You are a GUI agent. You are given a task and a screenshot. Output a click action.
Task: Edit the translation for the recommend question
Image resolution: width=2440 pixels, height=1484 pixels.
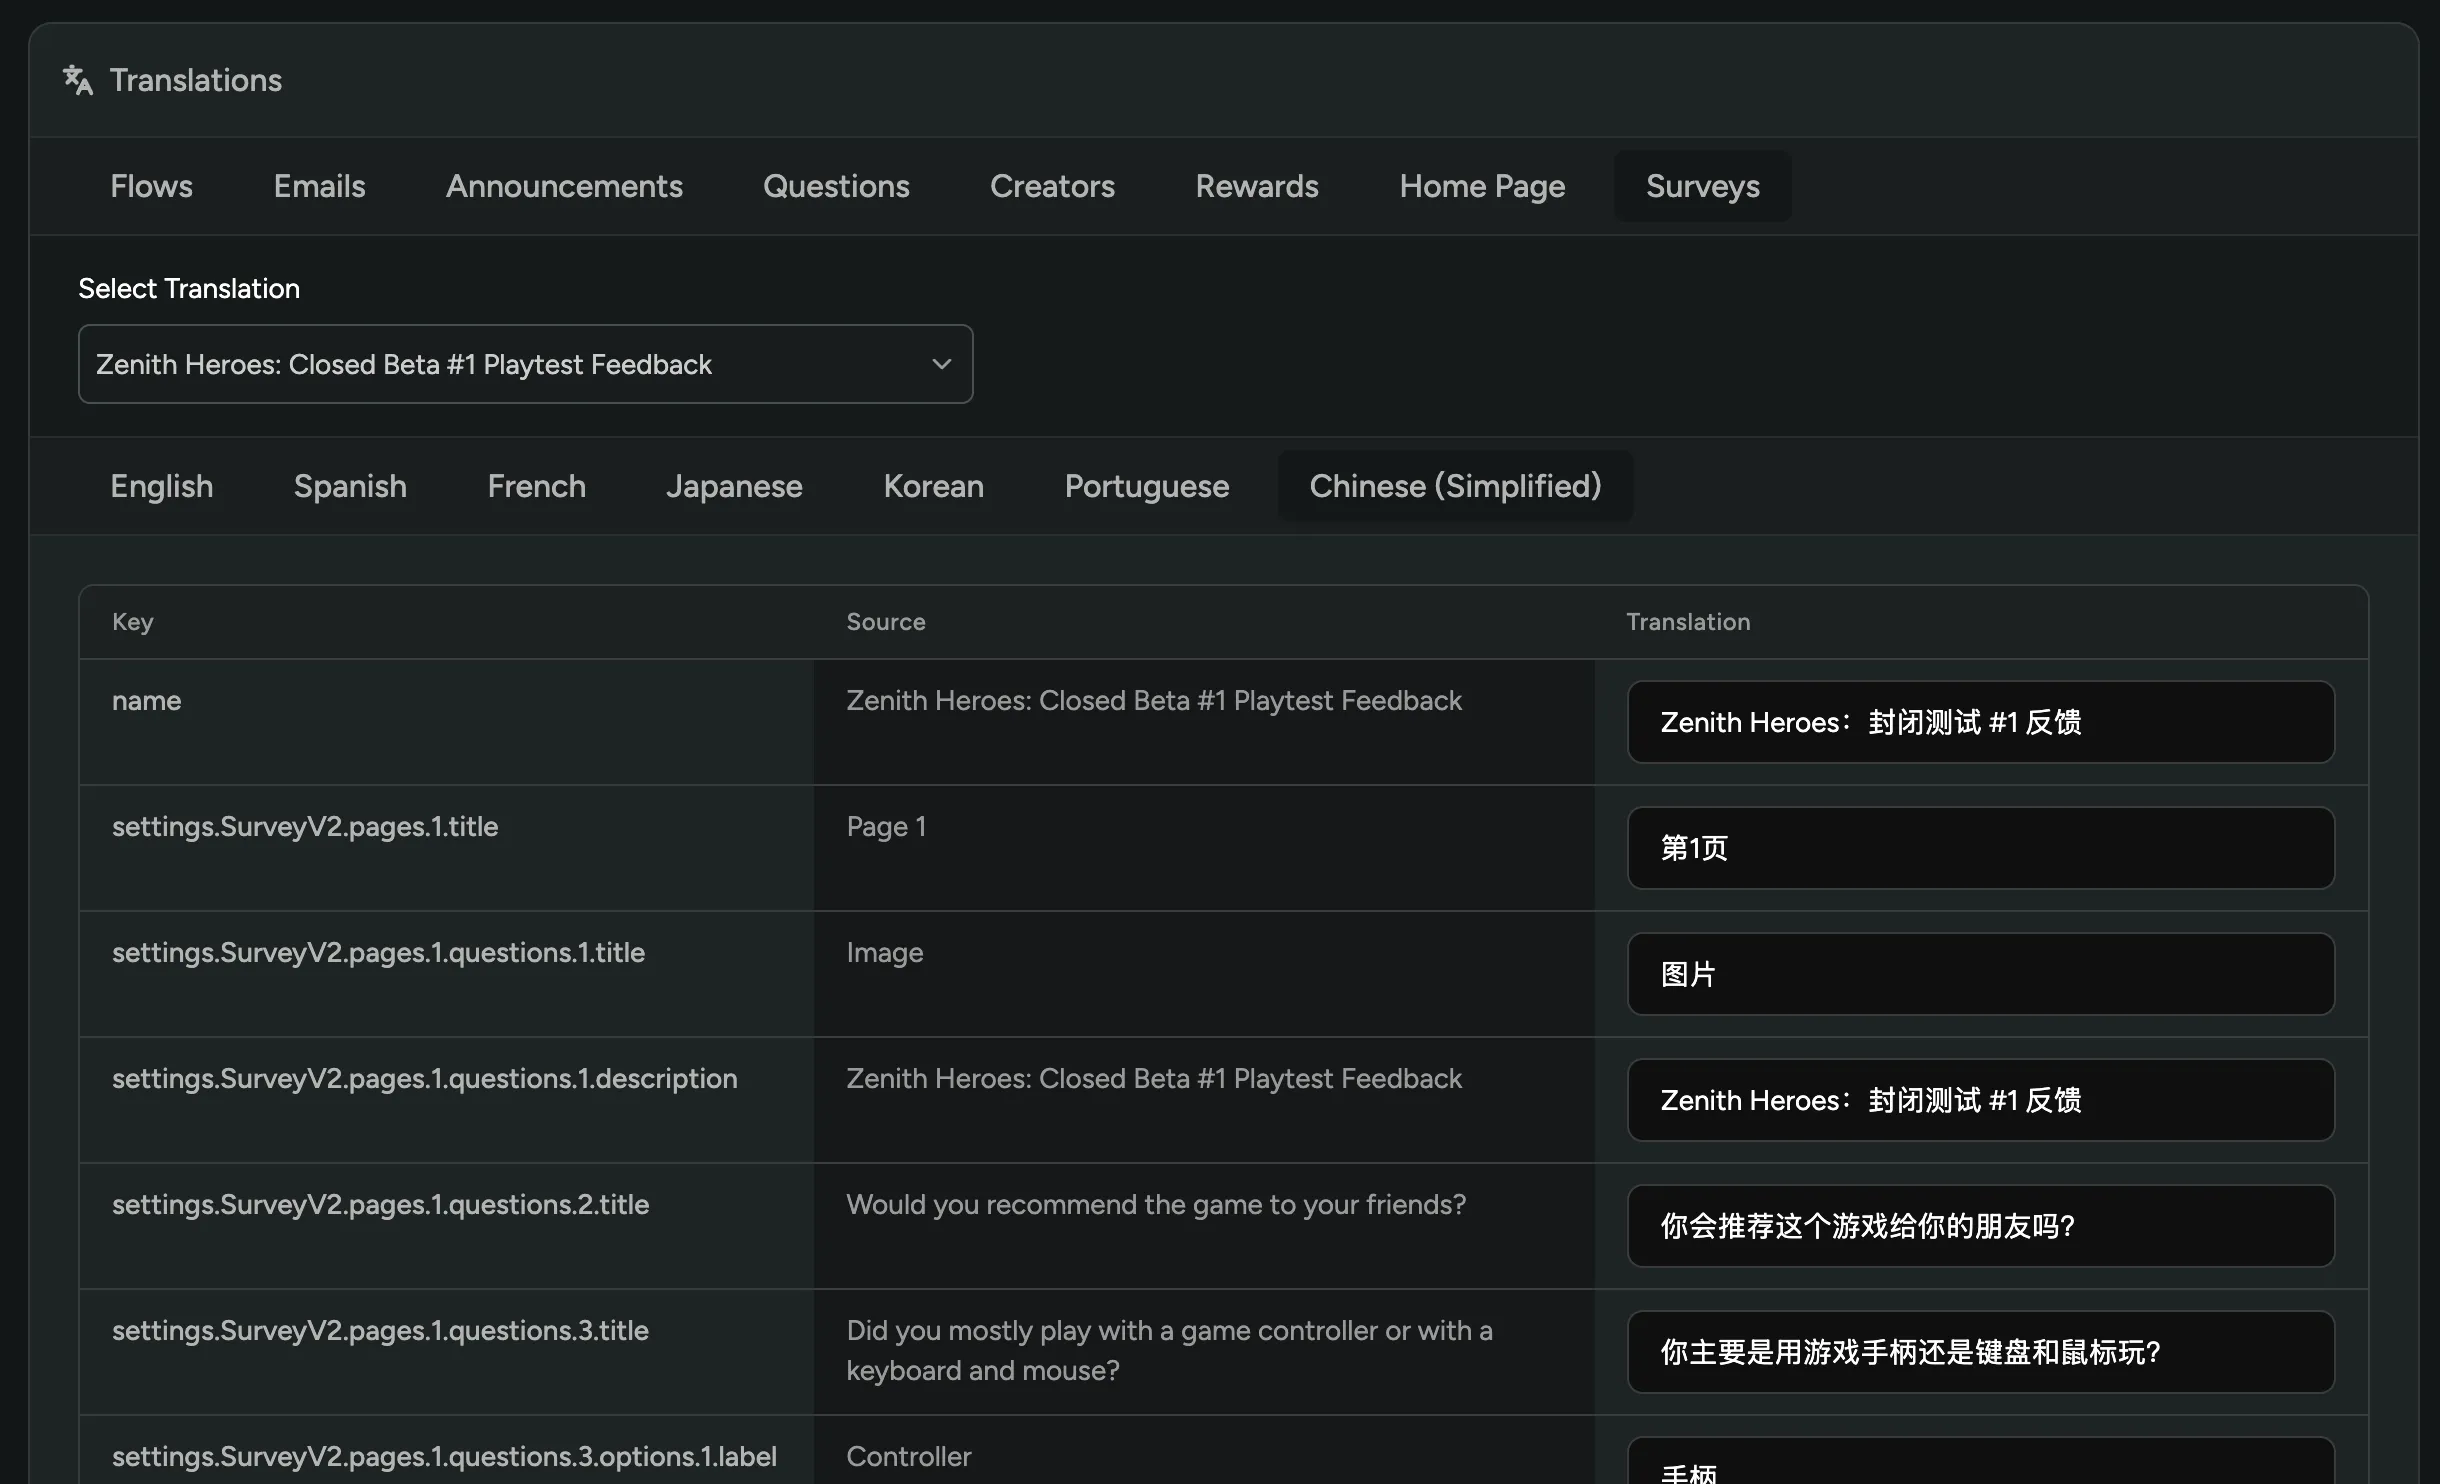coord(1980,1226)
